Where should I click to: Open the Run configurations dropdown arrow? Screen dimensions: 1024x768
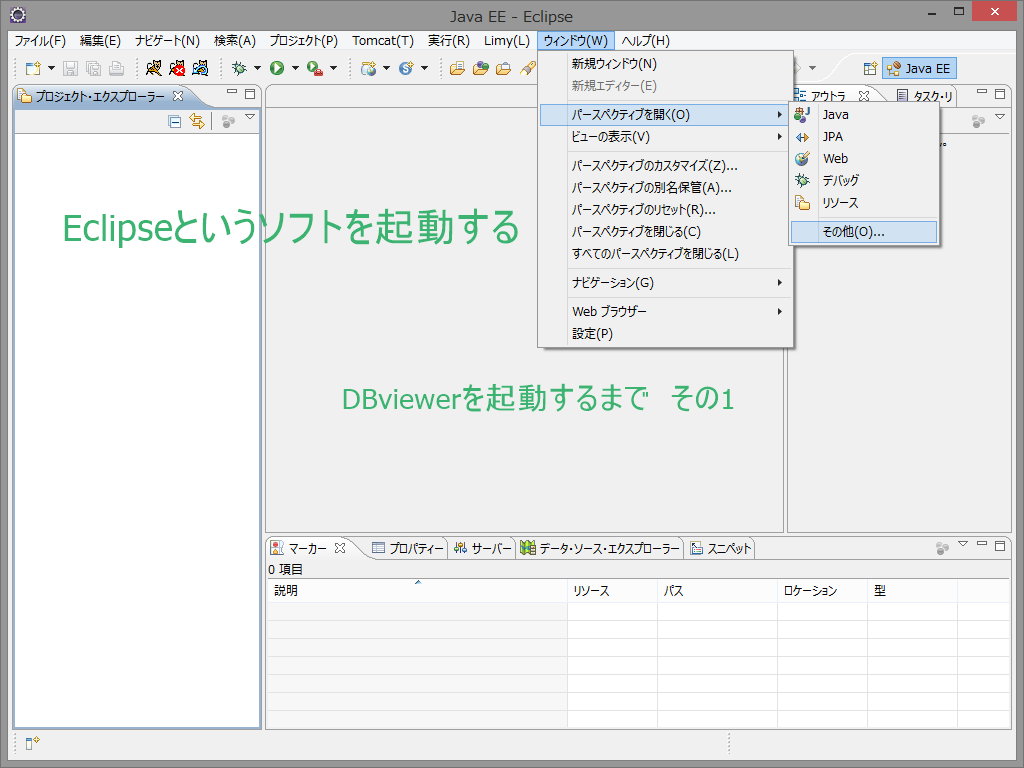295,68
